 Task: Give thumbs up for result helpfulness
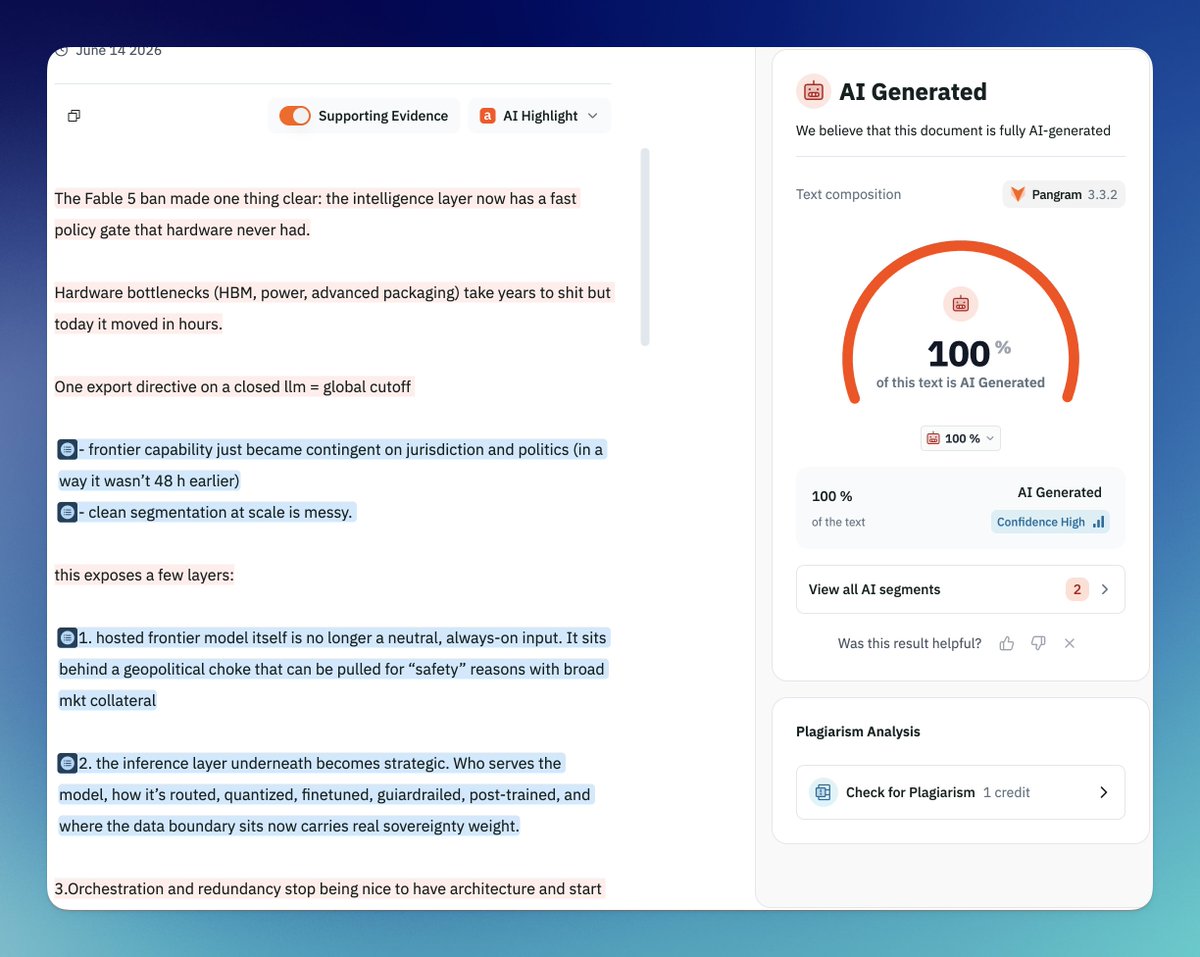coord(1007,643)
